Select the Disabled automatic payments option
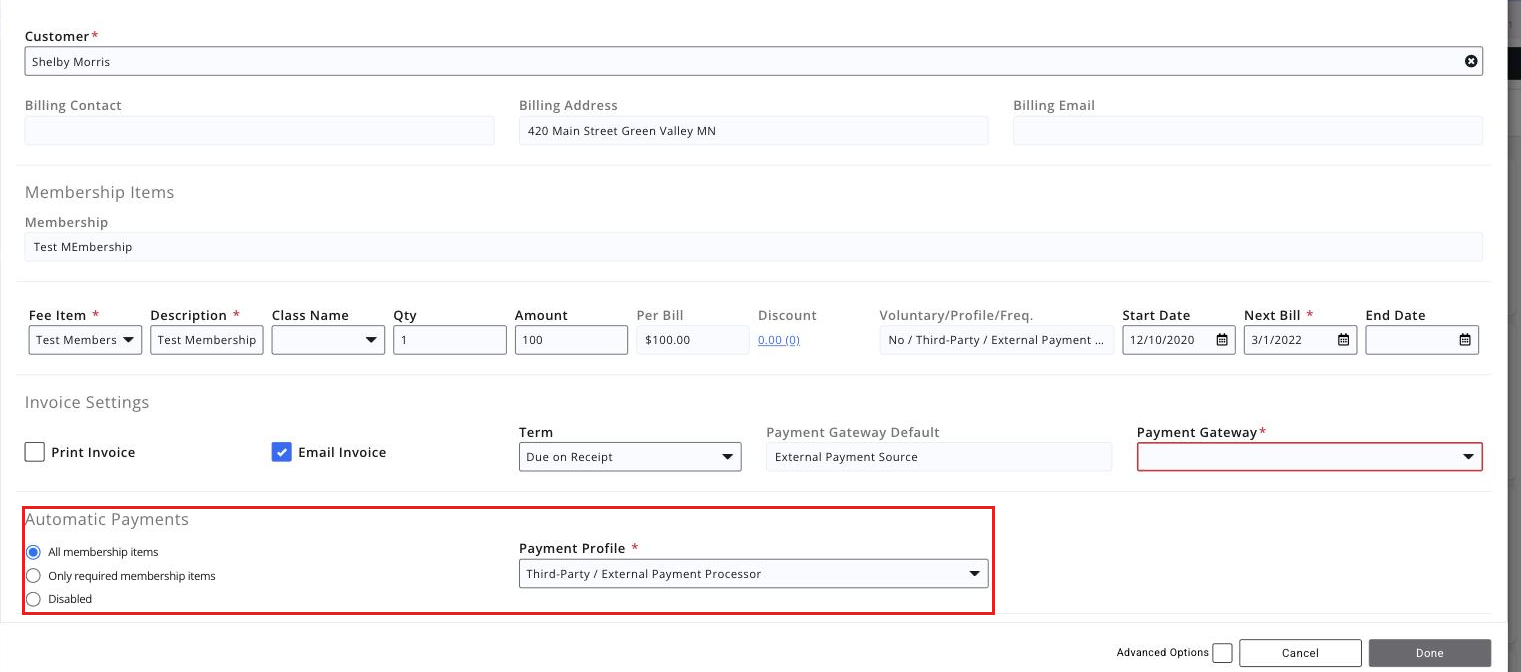This screenshot has width=1521, height=672. click(x=34, y=599)
